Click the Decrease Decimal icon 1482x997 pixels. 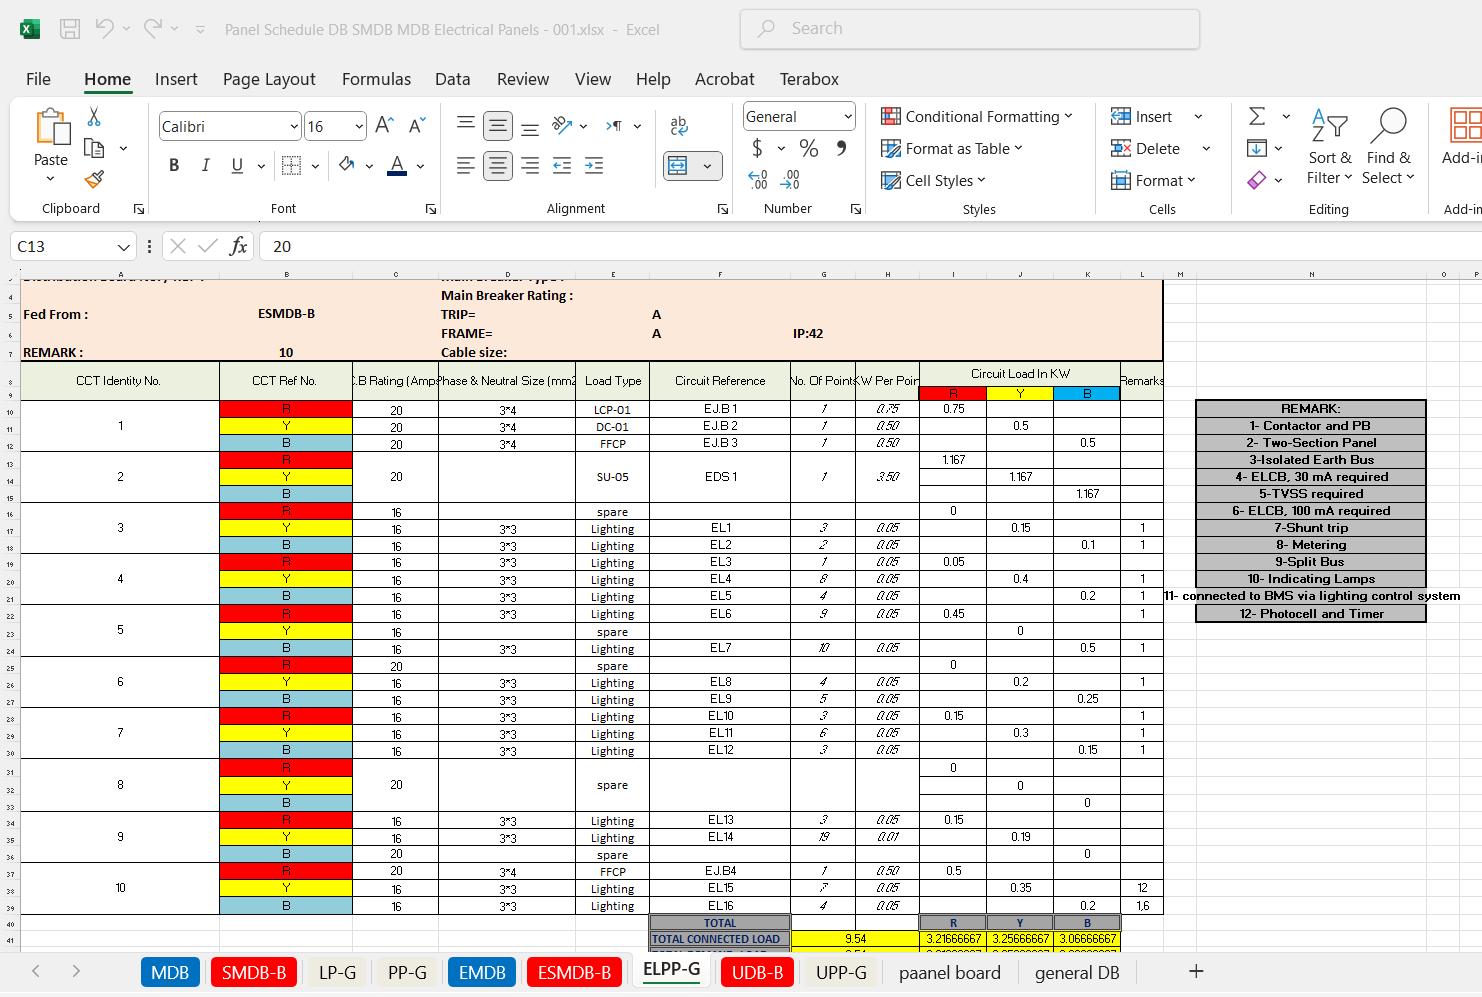pos(790,181)
